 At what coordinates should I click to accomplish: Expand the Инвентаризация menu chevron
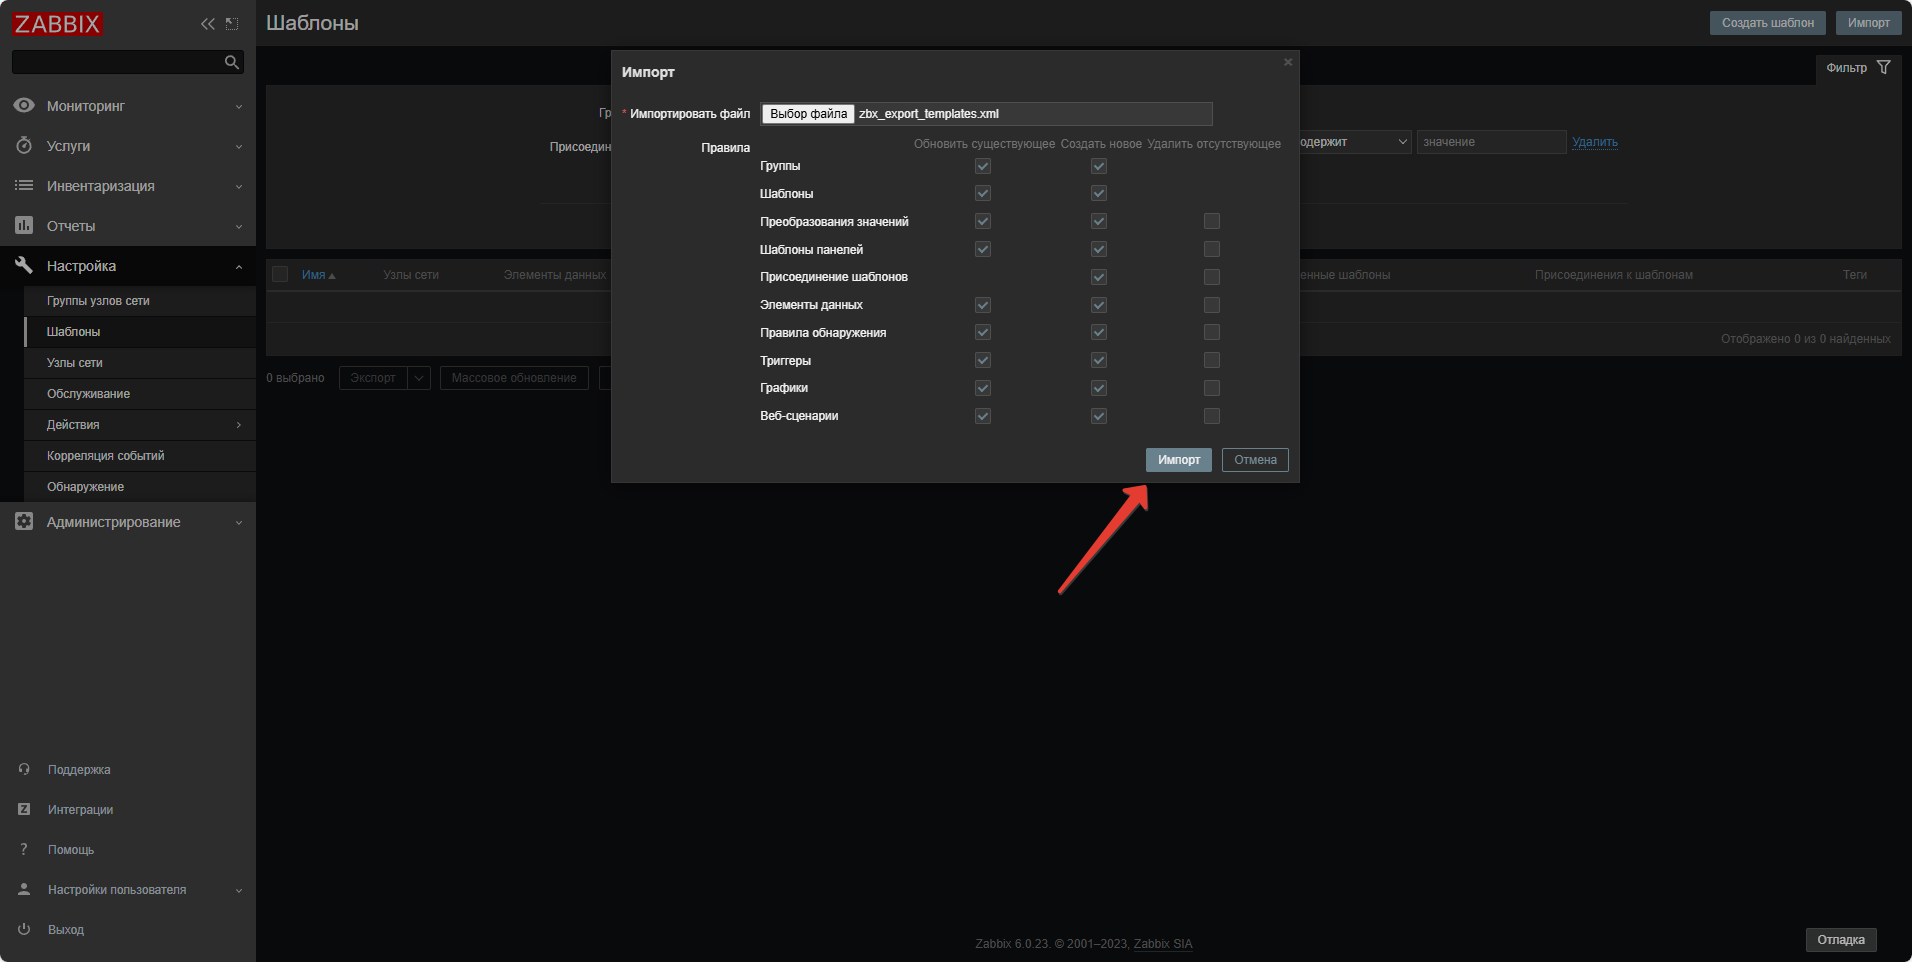(x=239, y=187)
